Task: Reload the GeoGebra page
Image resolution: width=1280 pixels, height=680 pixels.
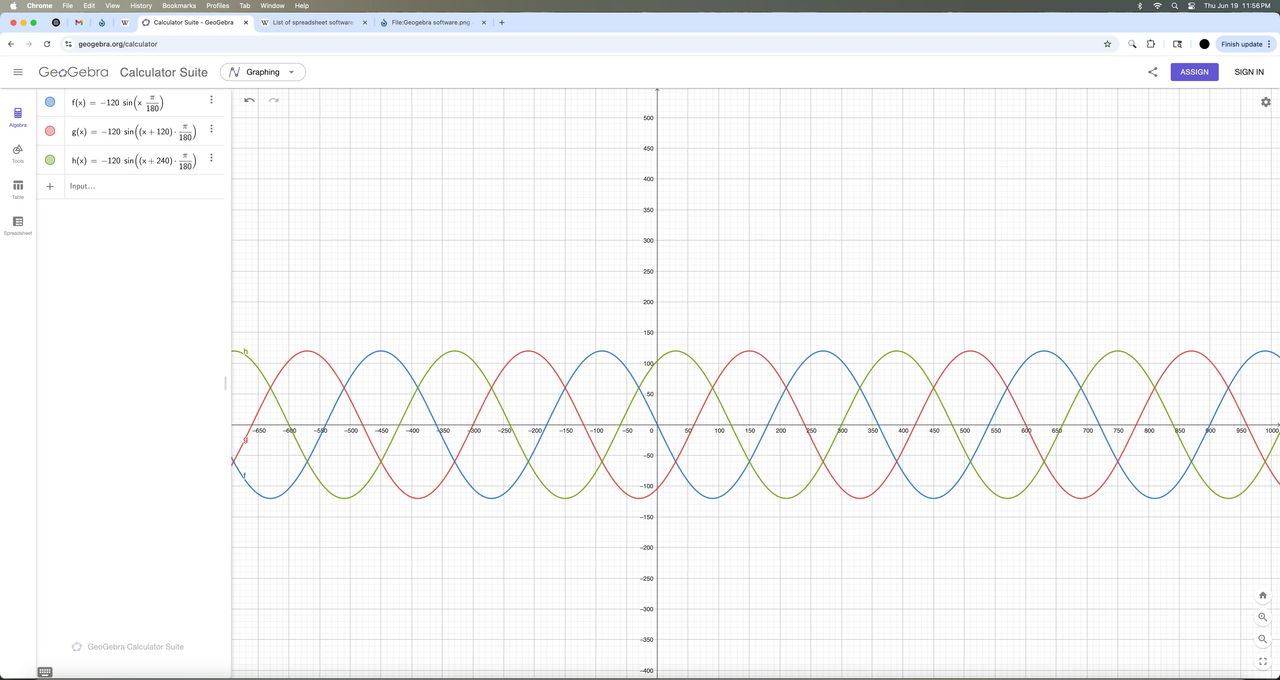Action: 47,44
